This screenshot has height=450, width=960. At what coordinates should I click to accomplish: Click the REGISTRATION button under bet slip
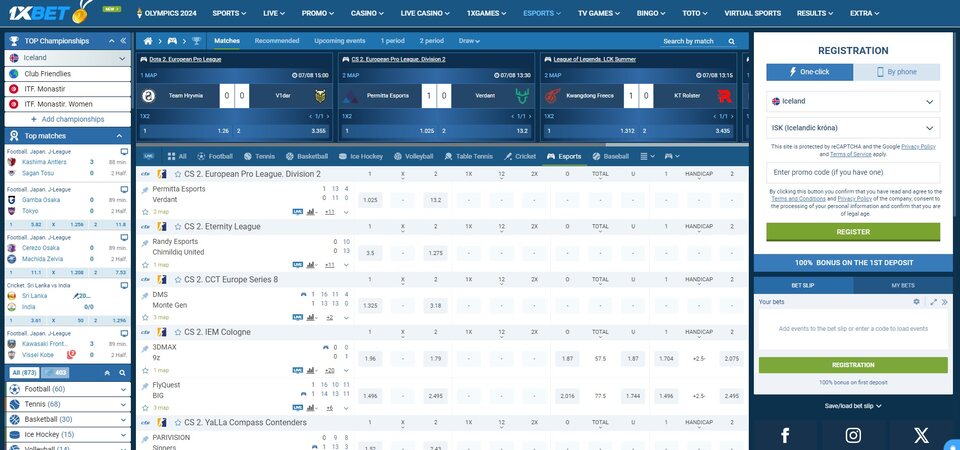pos(853,365)
